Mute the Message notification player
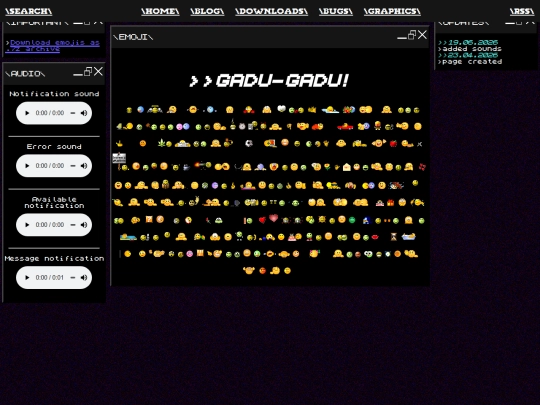Screen dimensions: 540x405 click(x=84, y=278)
